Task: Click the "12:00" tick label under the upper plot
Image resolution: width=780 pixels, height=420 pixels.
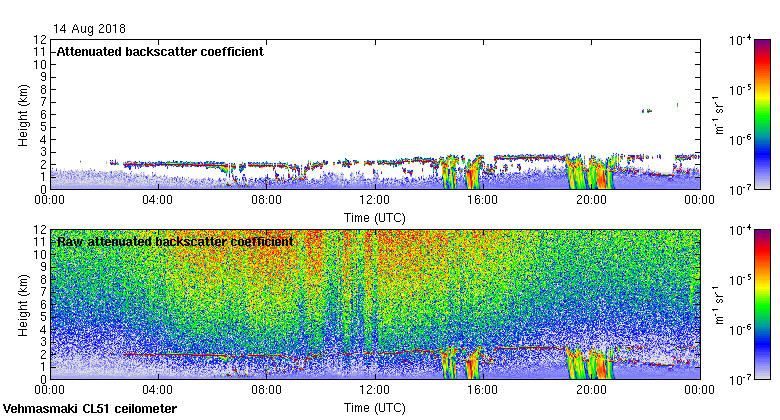Action: tap(375, 200)
